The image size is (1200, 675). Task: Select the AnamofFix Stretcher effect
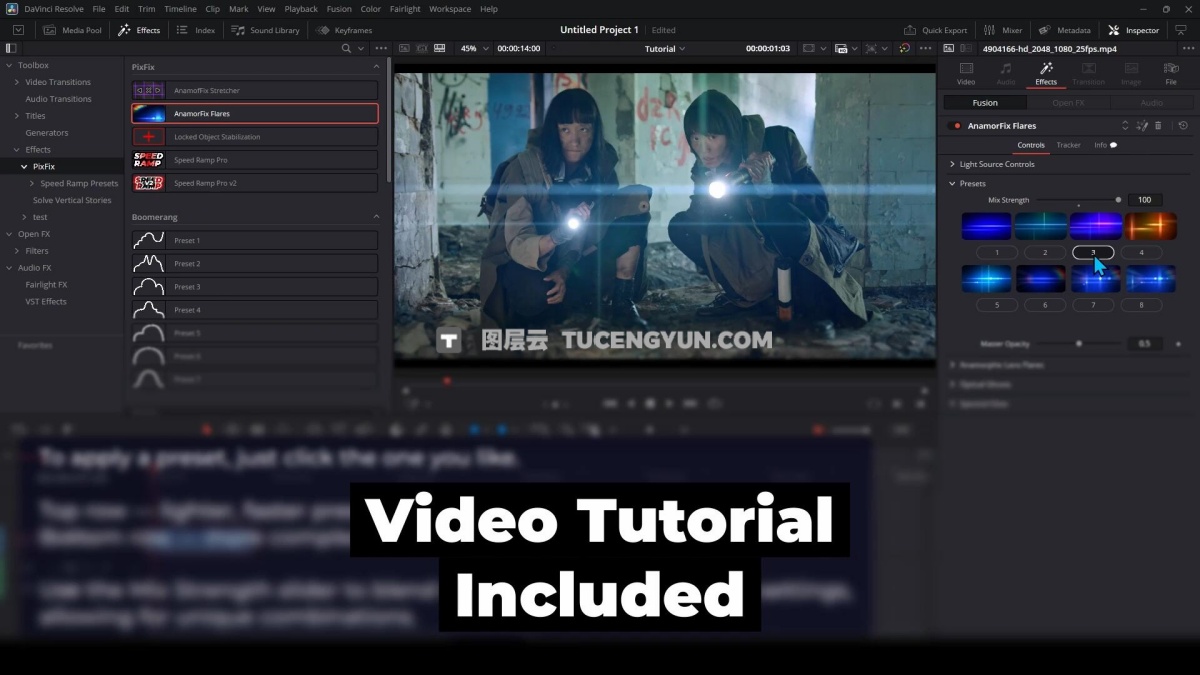pos(255,90)
